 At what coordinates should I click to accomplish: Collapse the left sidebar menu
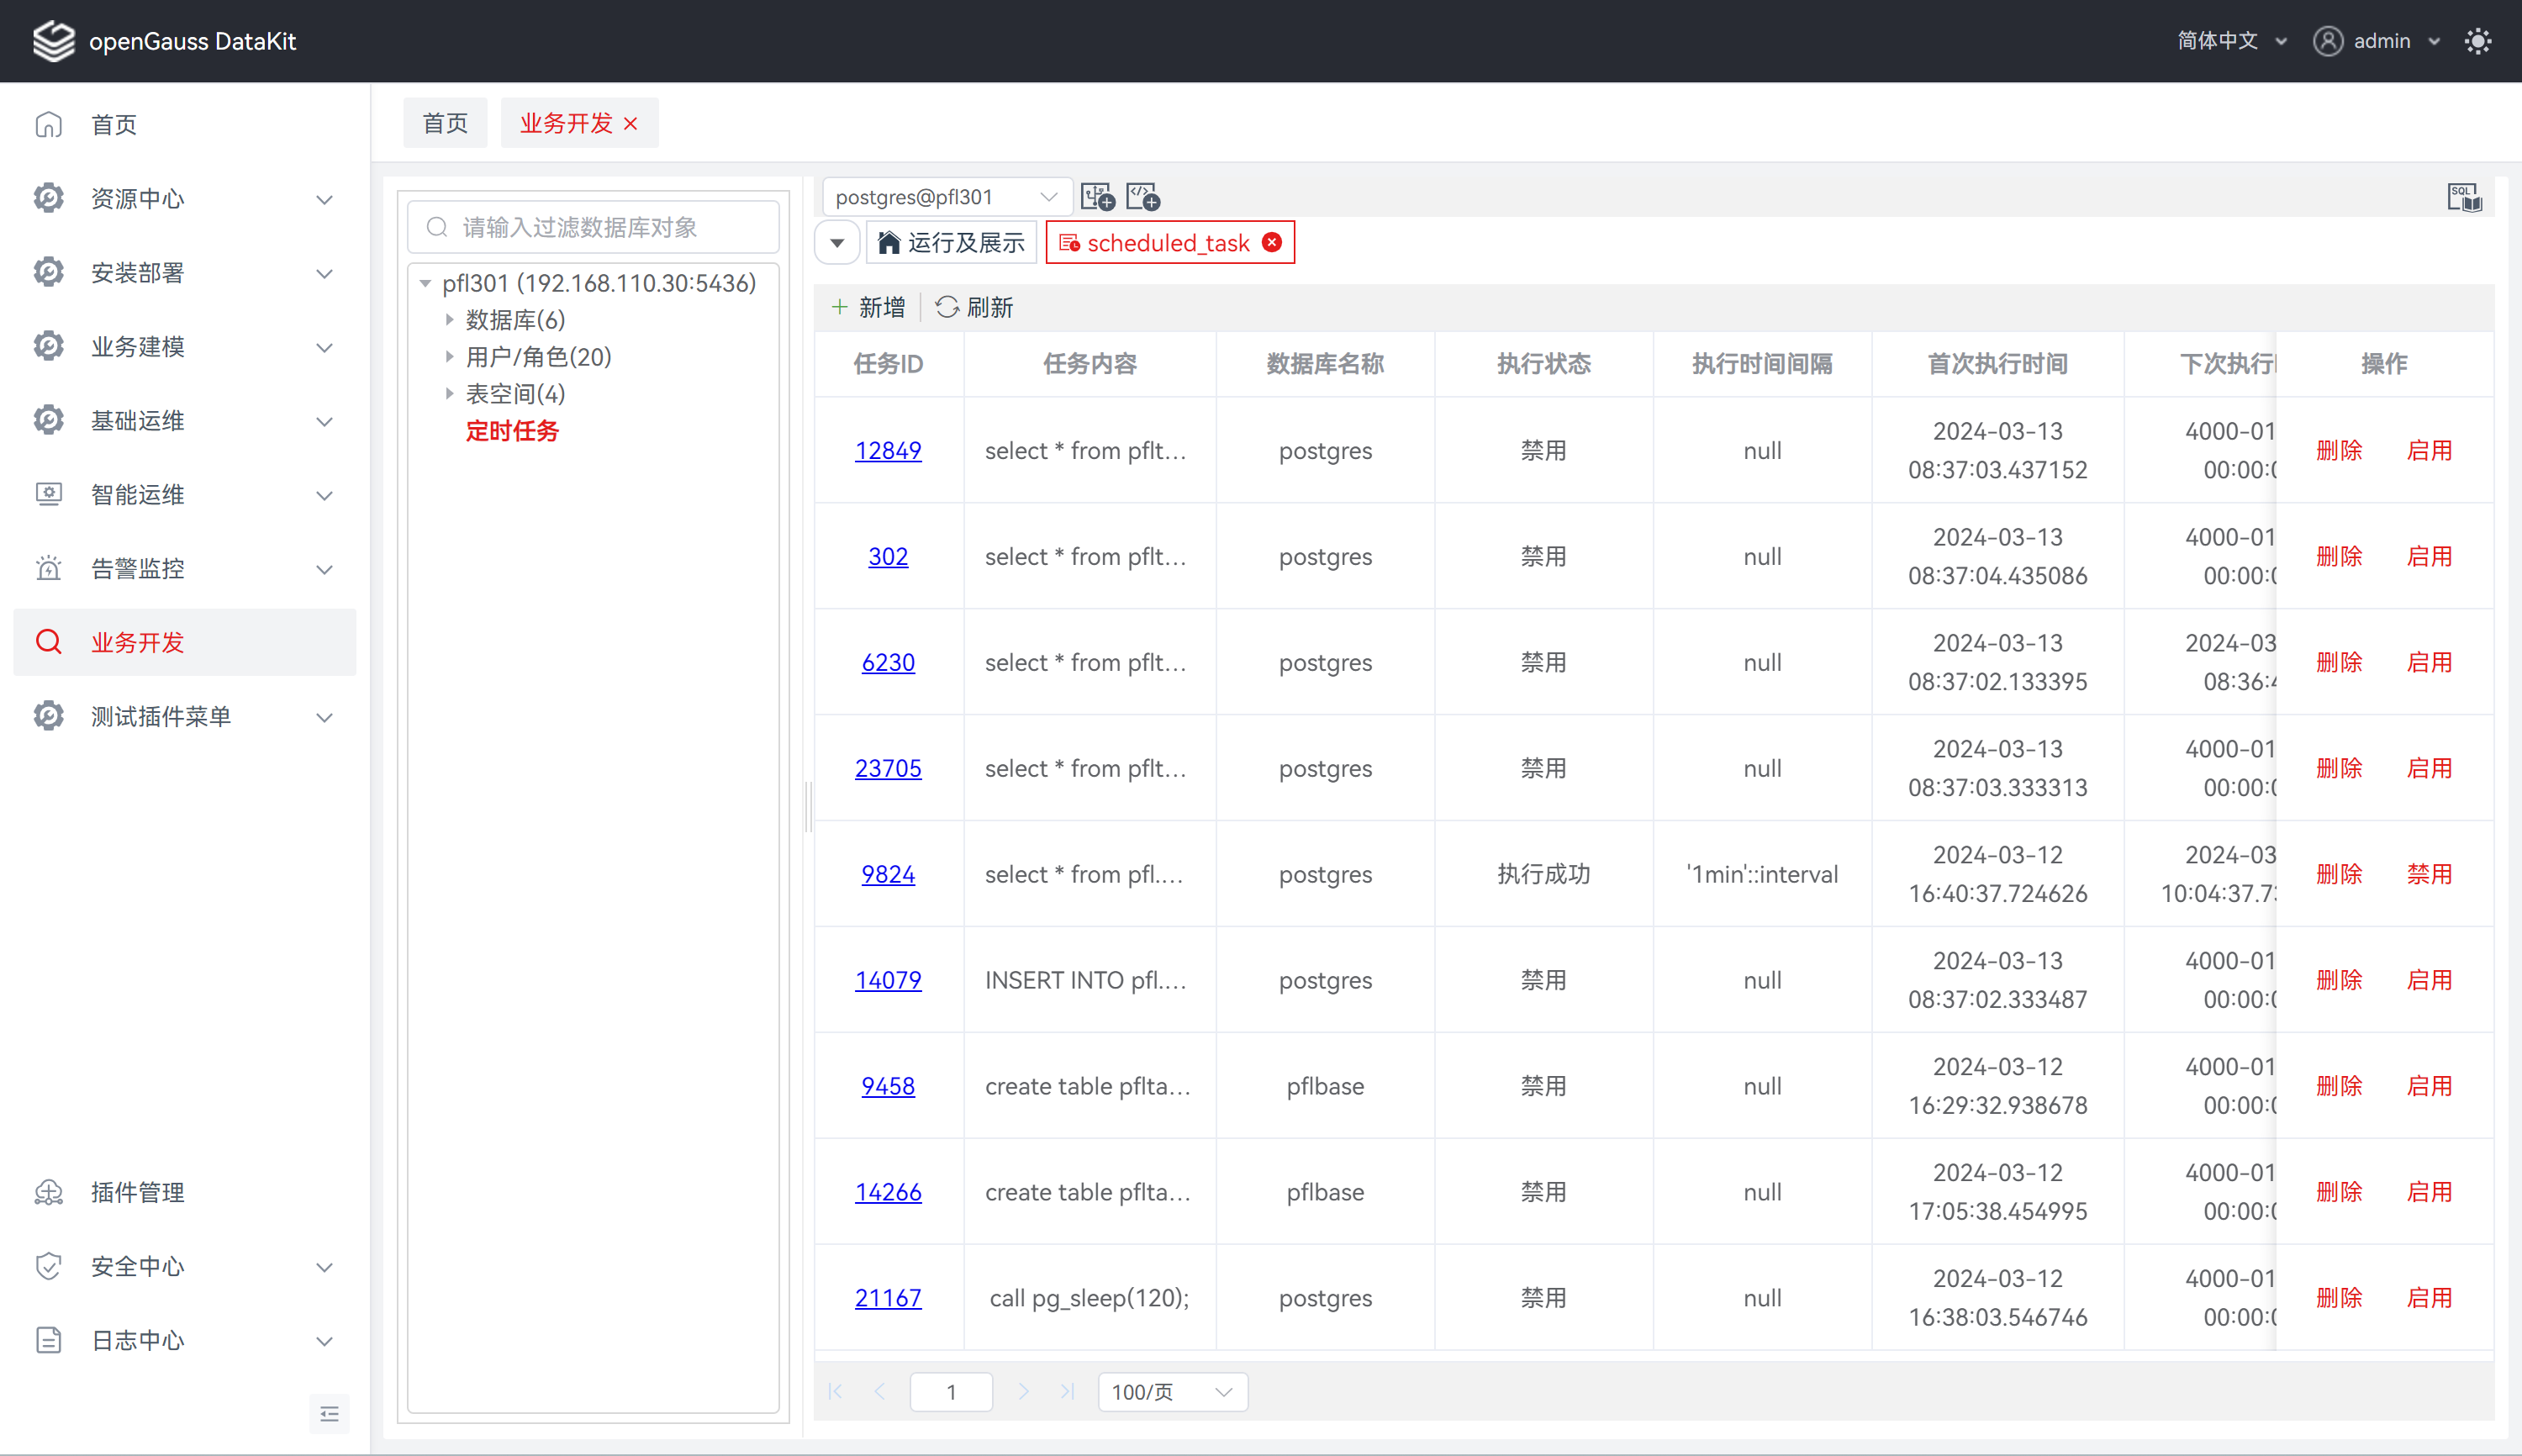click(x=329, y=1413)
